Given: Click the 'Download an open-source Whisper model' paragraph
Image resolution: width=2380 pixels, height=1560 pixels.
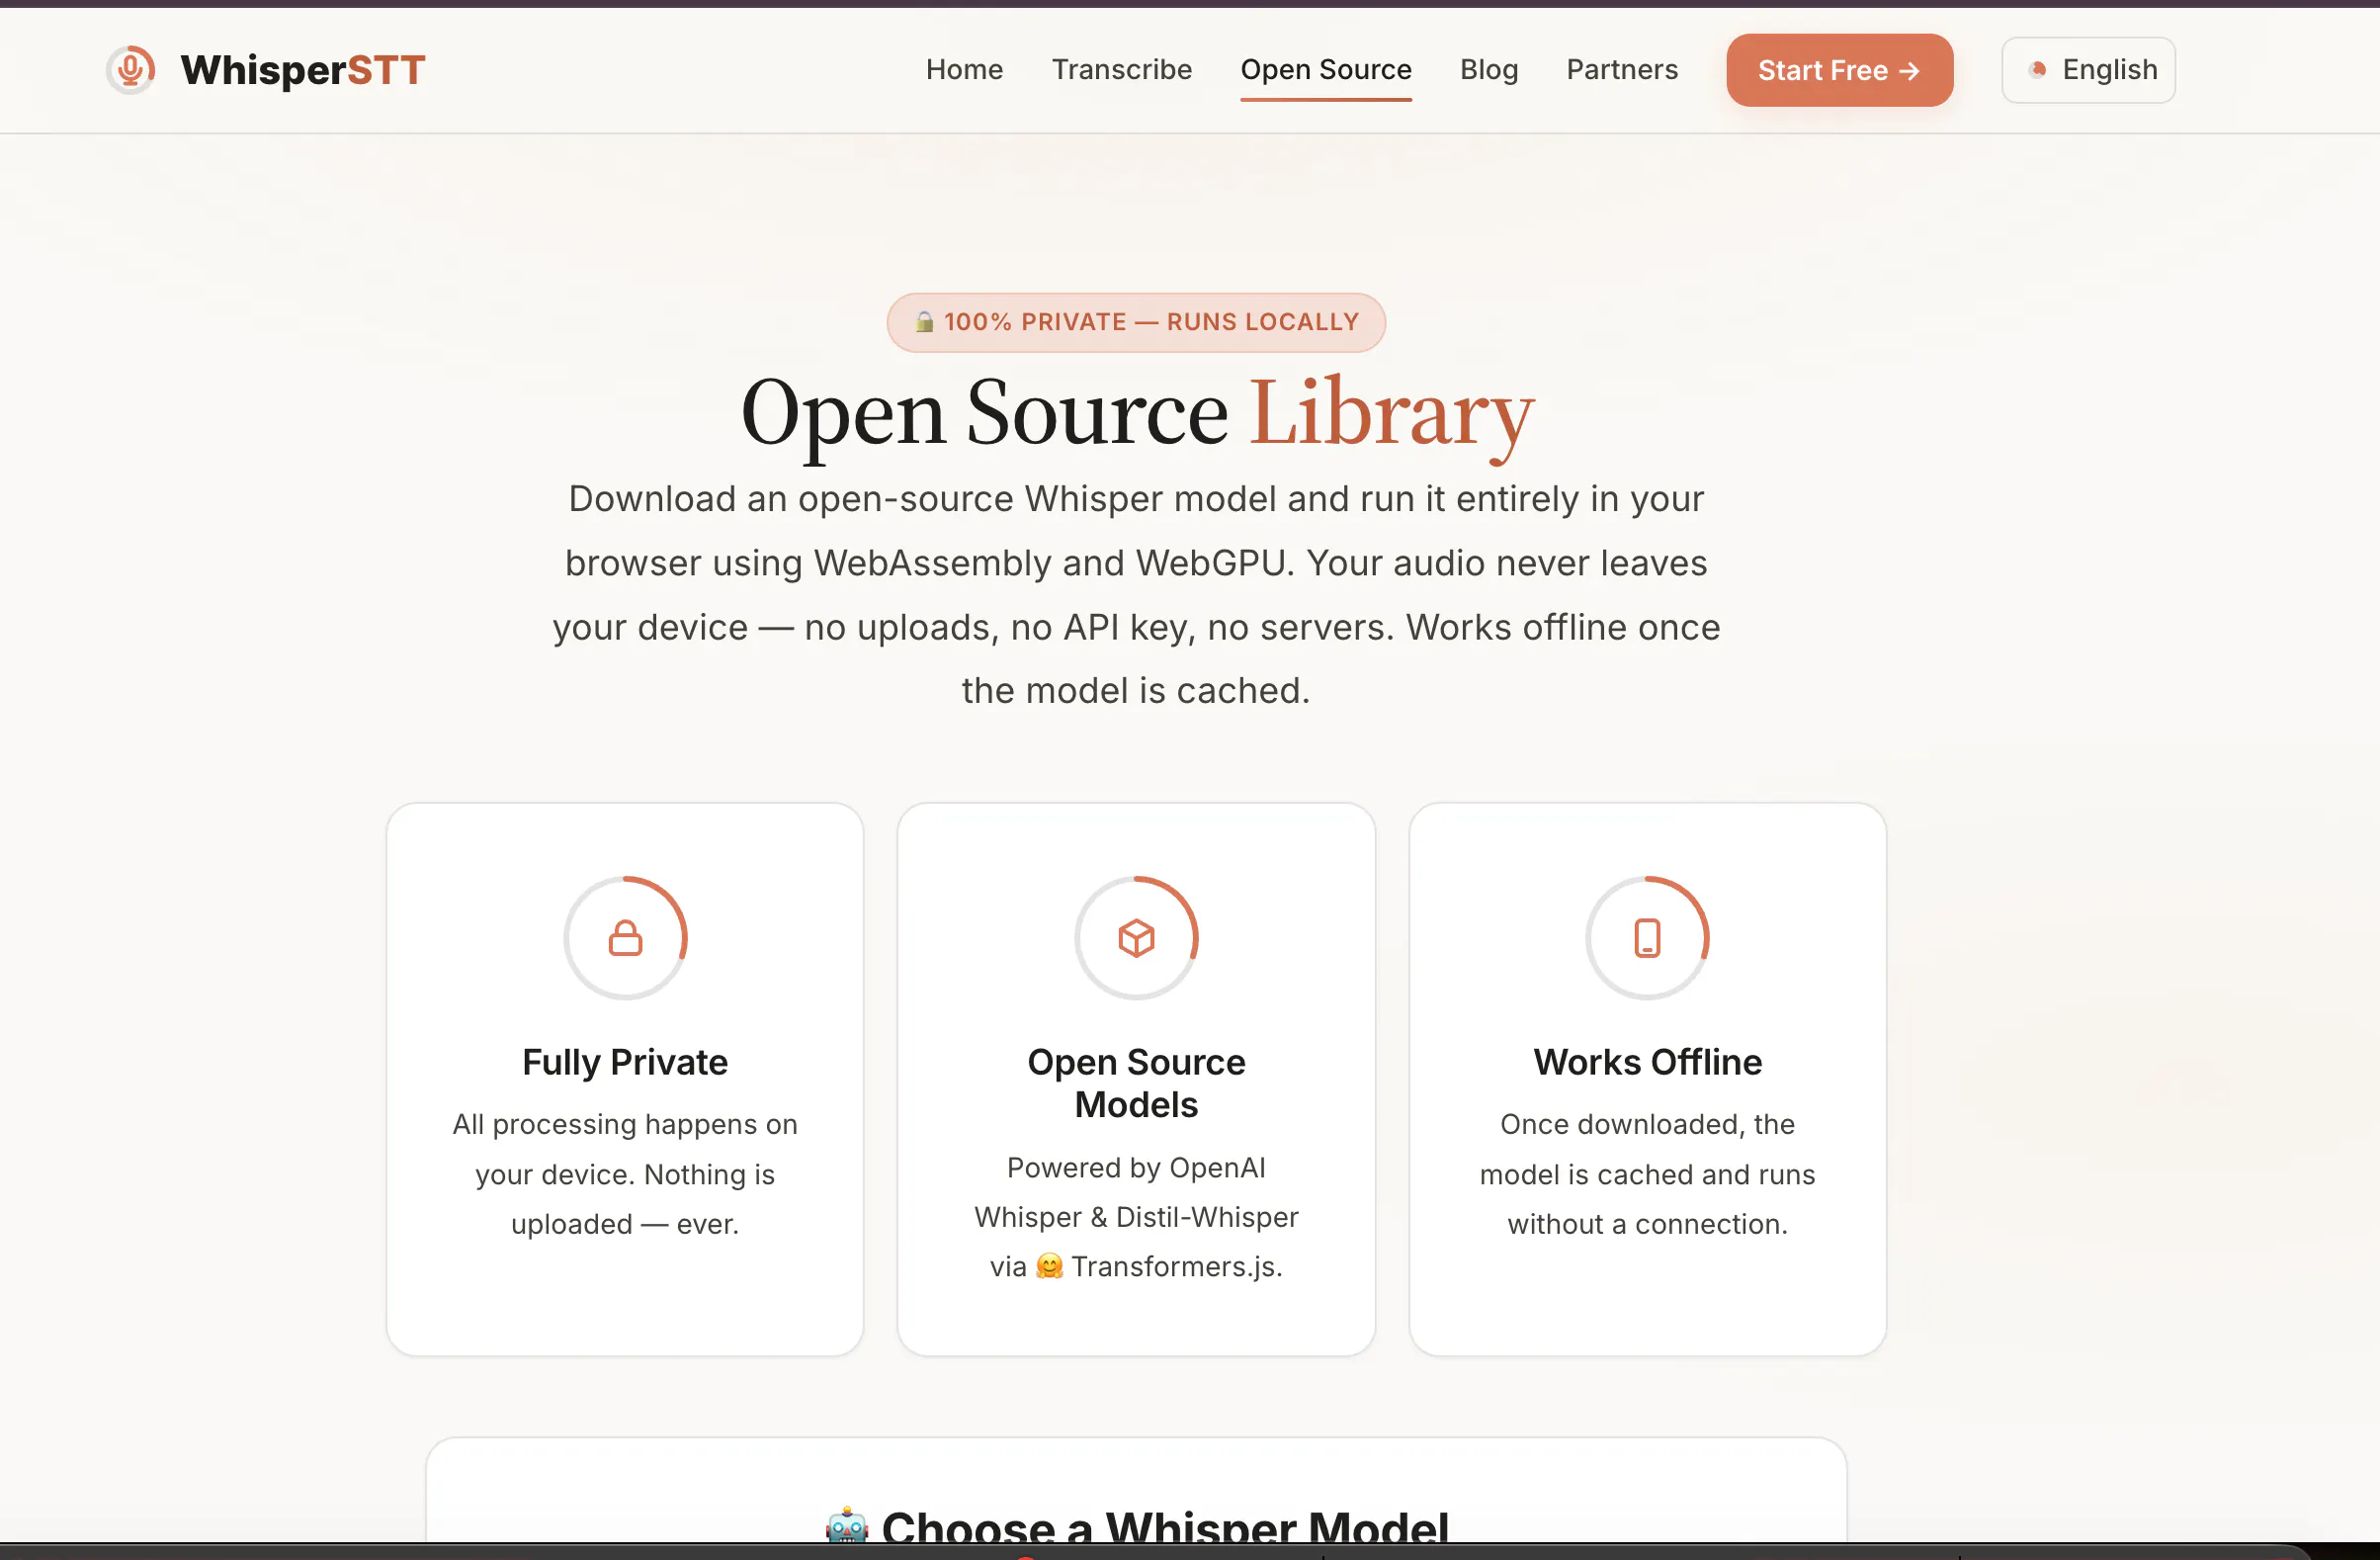Looking at the screenshot, I should 1136,594.
